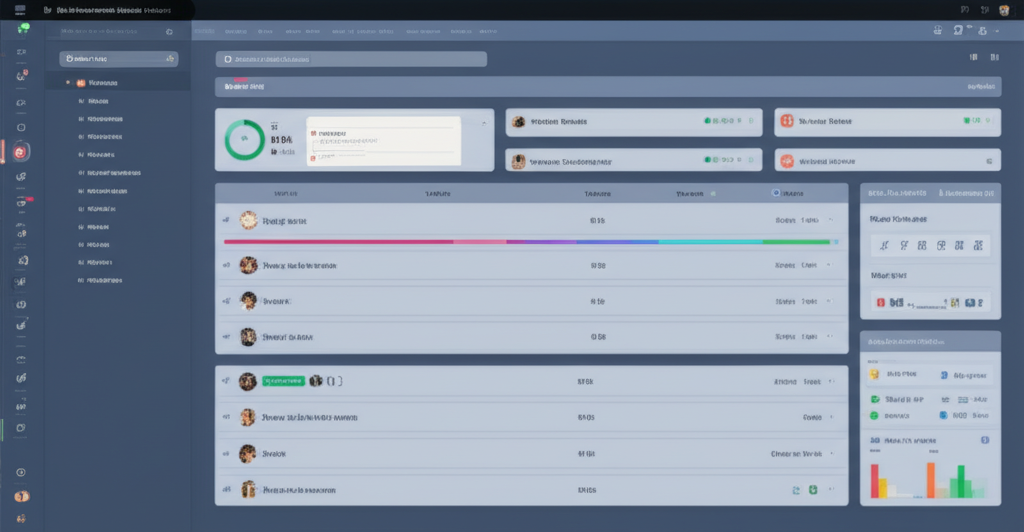Click the green label tag in the table
Screen dimensions: 1024x532
[283, 381]
